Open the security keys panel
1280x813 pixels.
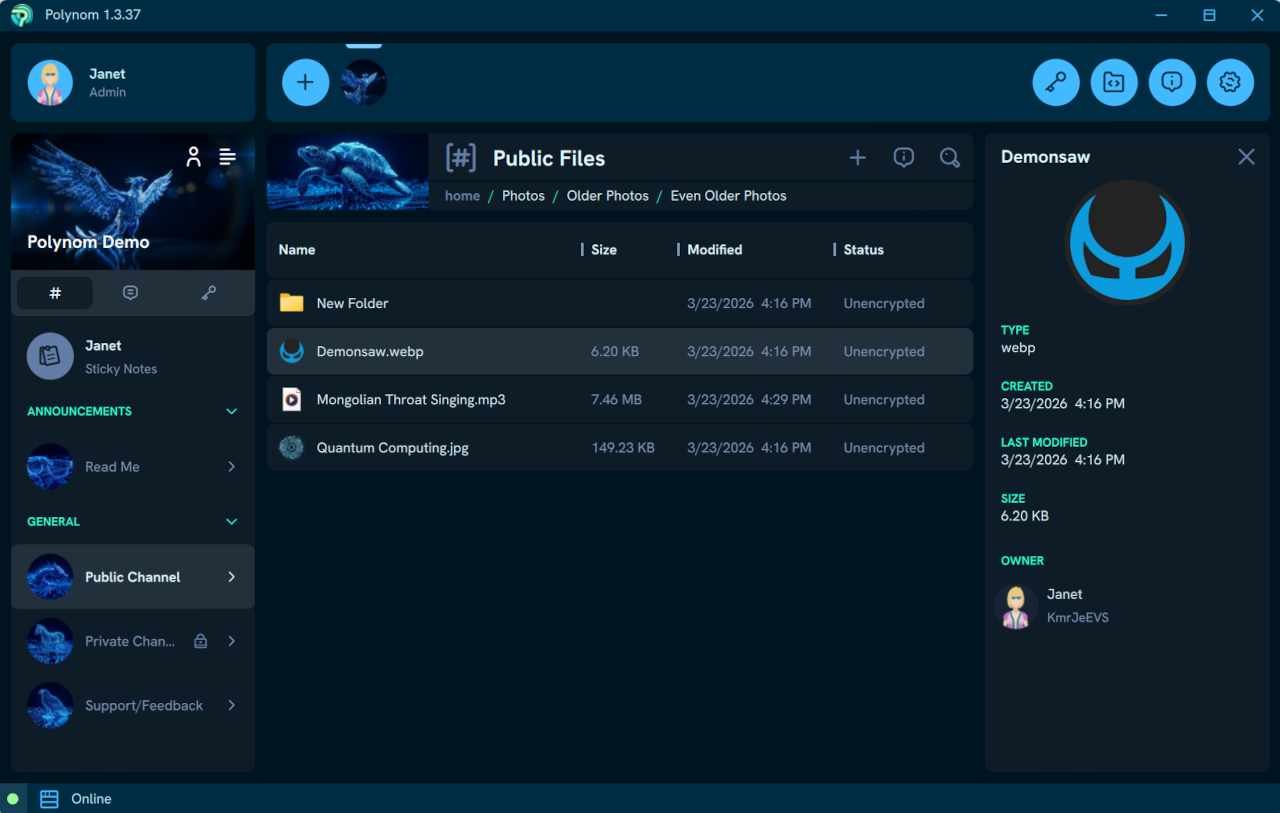tap(1055, 82)
